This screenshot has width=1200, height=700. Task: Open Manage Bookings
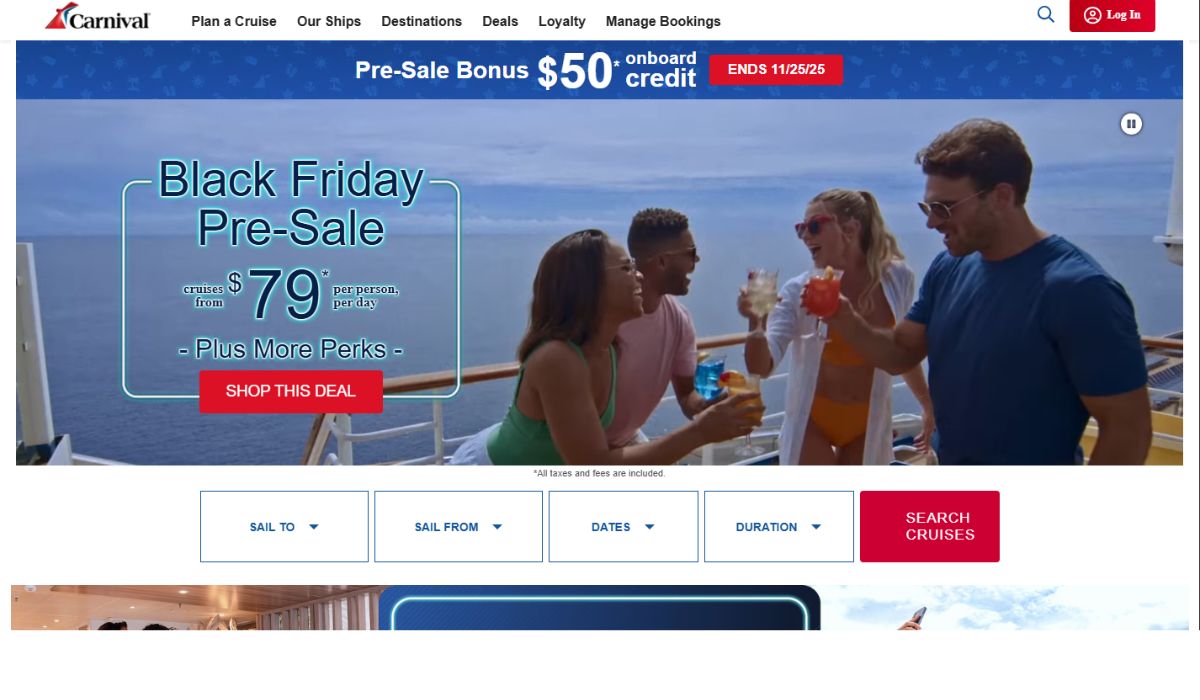pyautogui.click(x=663, y=21)
